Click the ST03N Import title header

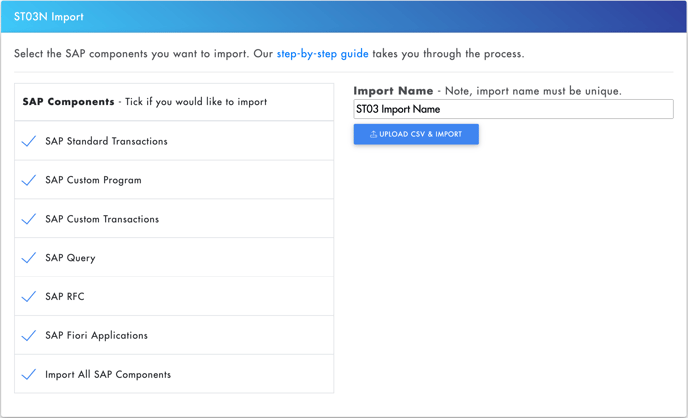[x=49, y=17]
